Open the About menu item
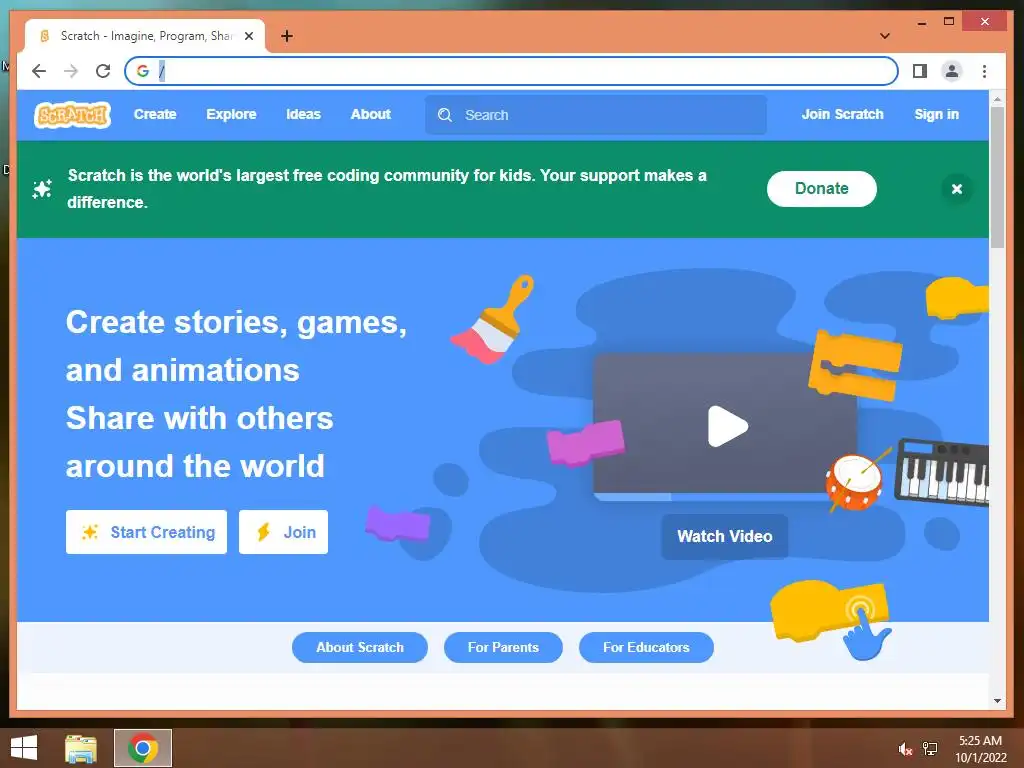 [370, 114]
